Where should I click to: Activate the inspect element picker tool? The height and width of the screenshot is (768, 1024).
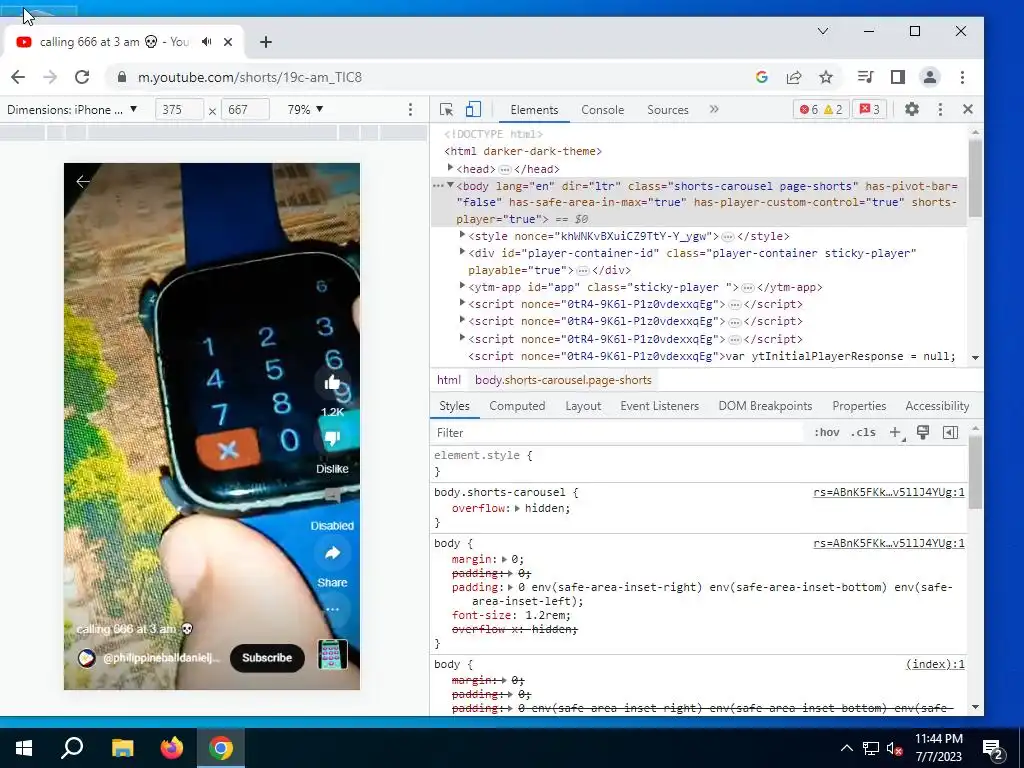447,110
